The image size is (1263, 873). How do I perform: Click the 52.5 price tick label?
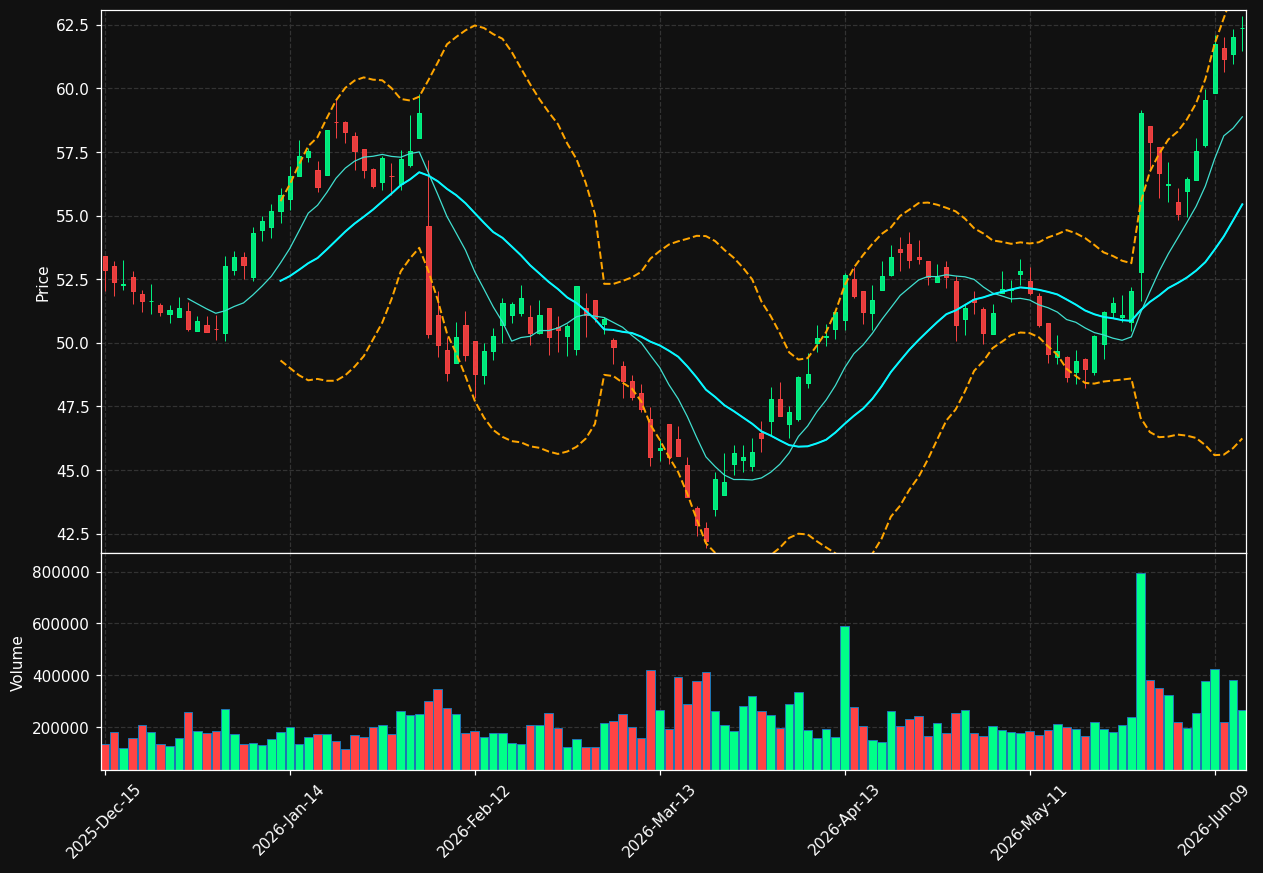coord(73,280)
